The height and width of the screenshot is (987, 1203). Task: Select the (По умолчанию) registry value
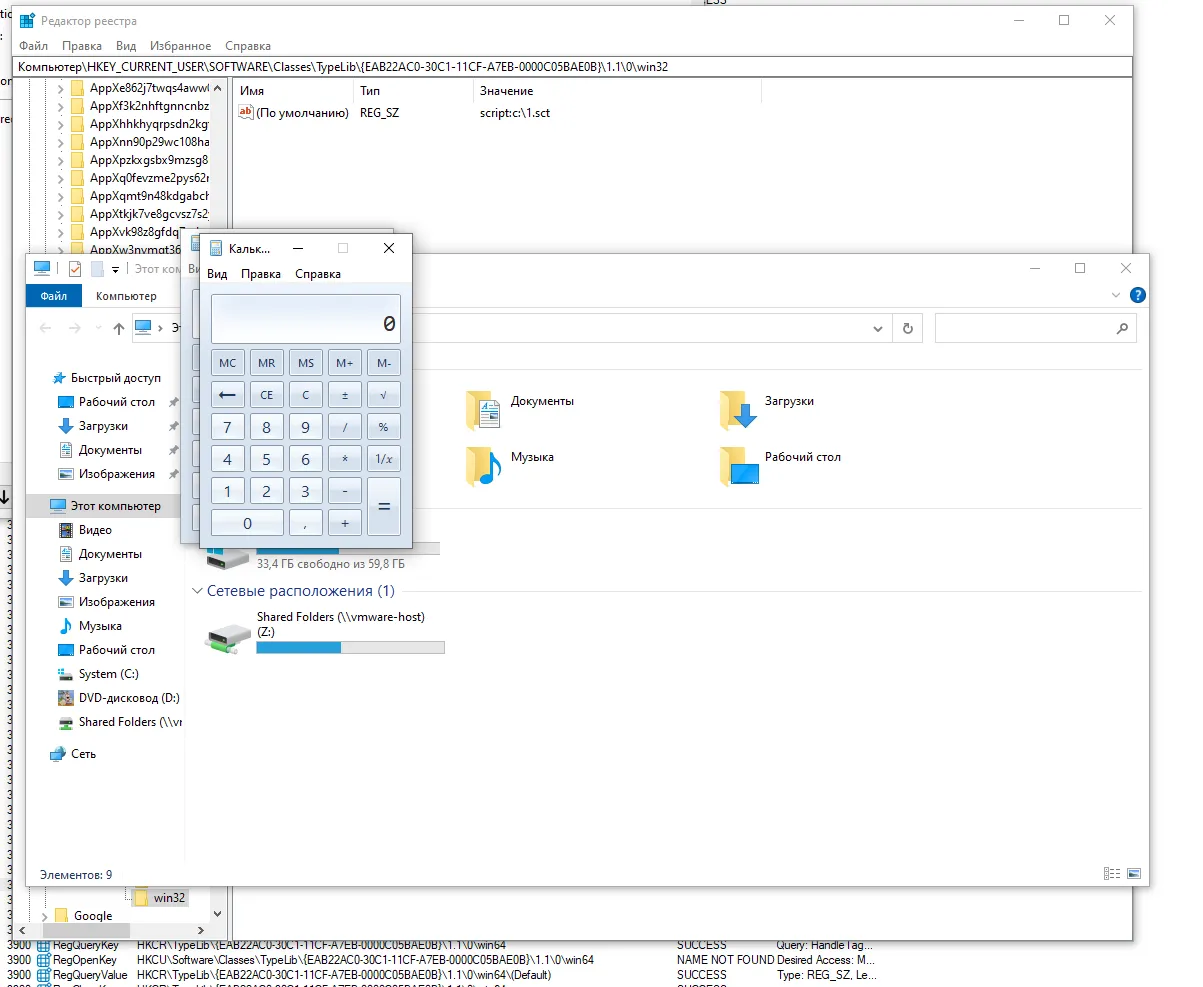(301, 113)
